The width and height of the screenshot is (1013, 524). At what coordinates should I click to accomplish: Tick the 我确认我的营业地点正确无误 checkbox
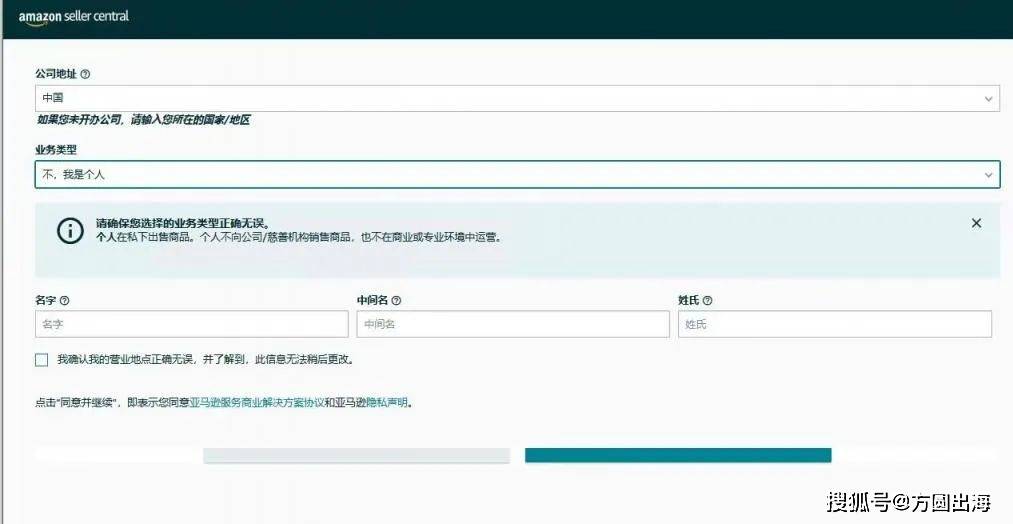[x=41, y=359]
